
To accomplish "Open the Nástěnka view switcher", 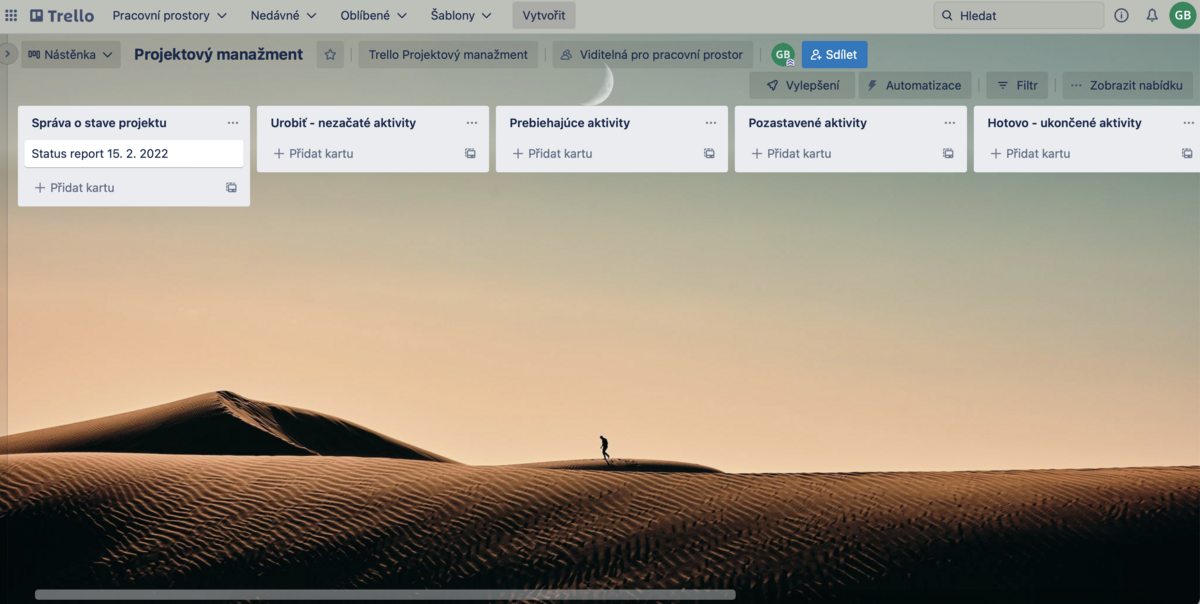I will tap(70, 54).
